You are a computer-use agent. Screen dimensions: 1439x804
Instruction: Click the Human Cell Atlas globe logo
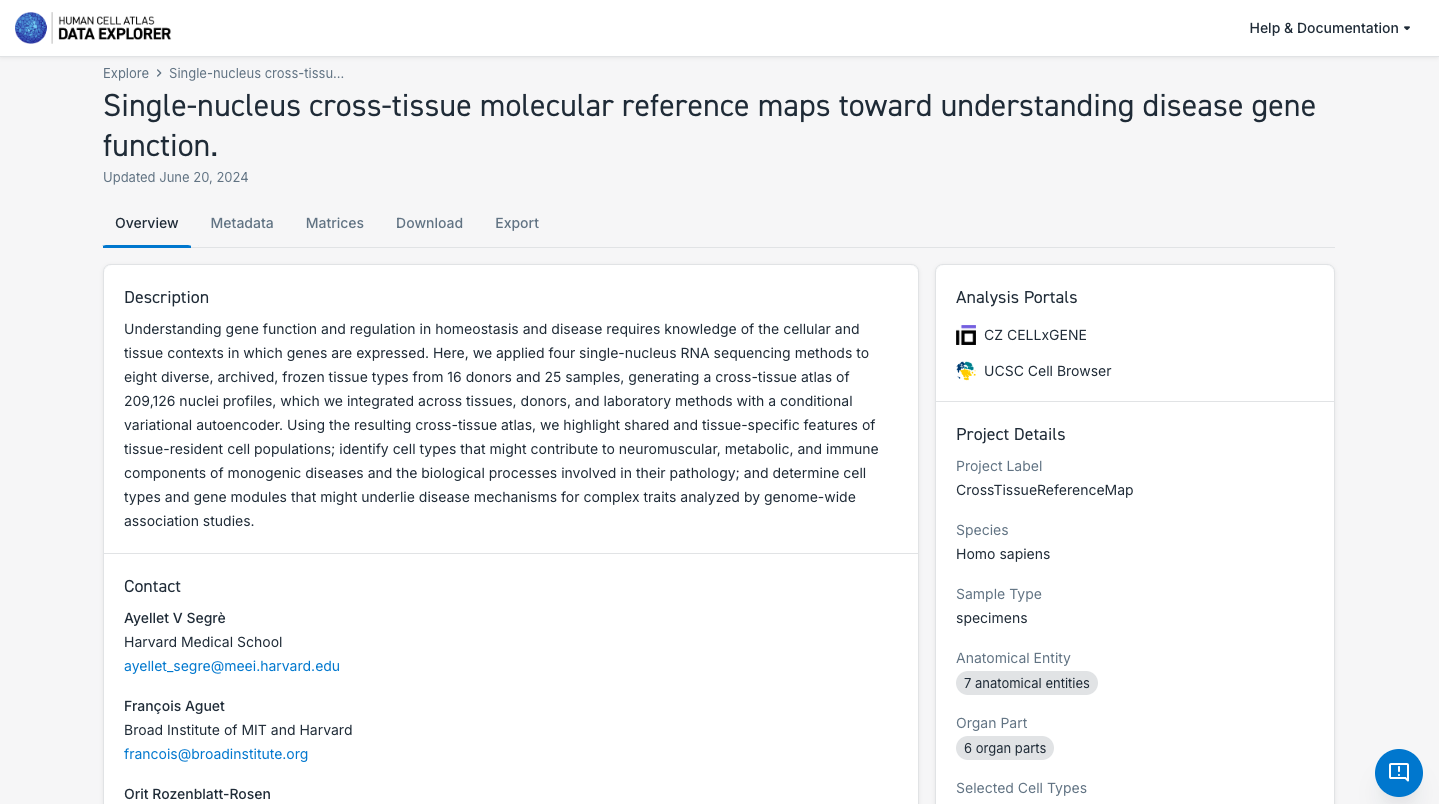(x=31, y=28)
